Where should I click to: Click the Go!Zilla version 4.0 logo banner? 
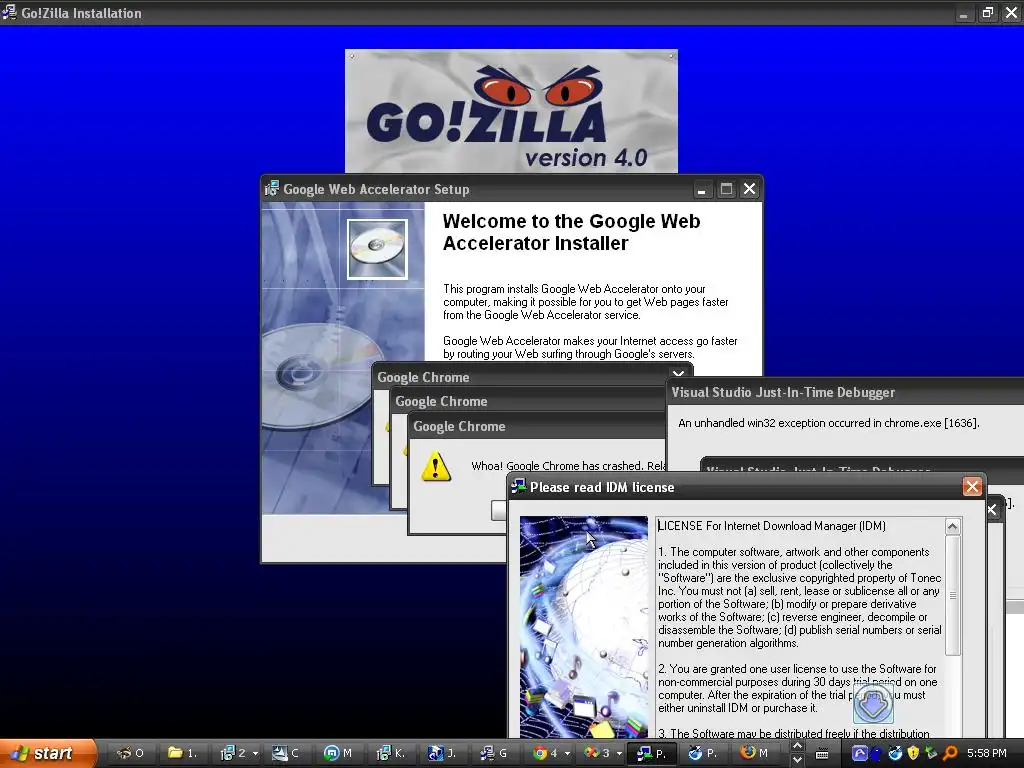click(x=511, y=111)
